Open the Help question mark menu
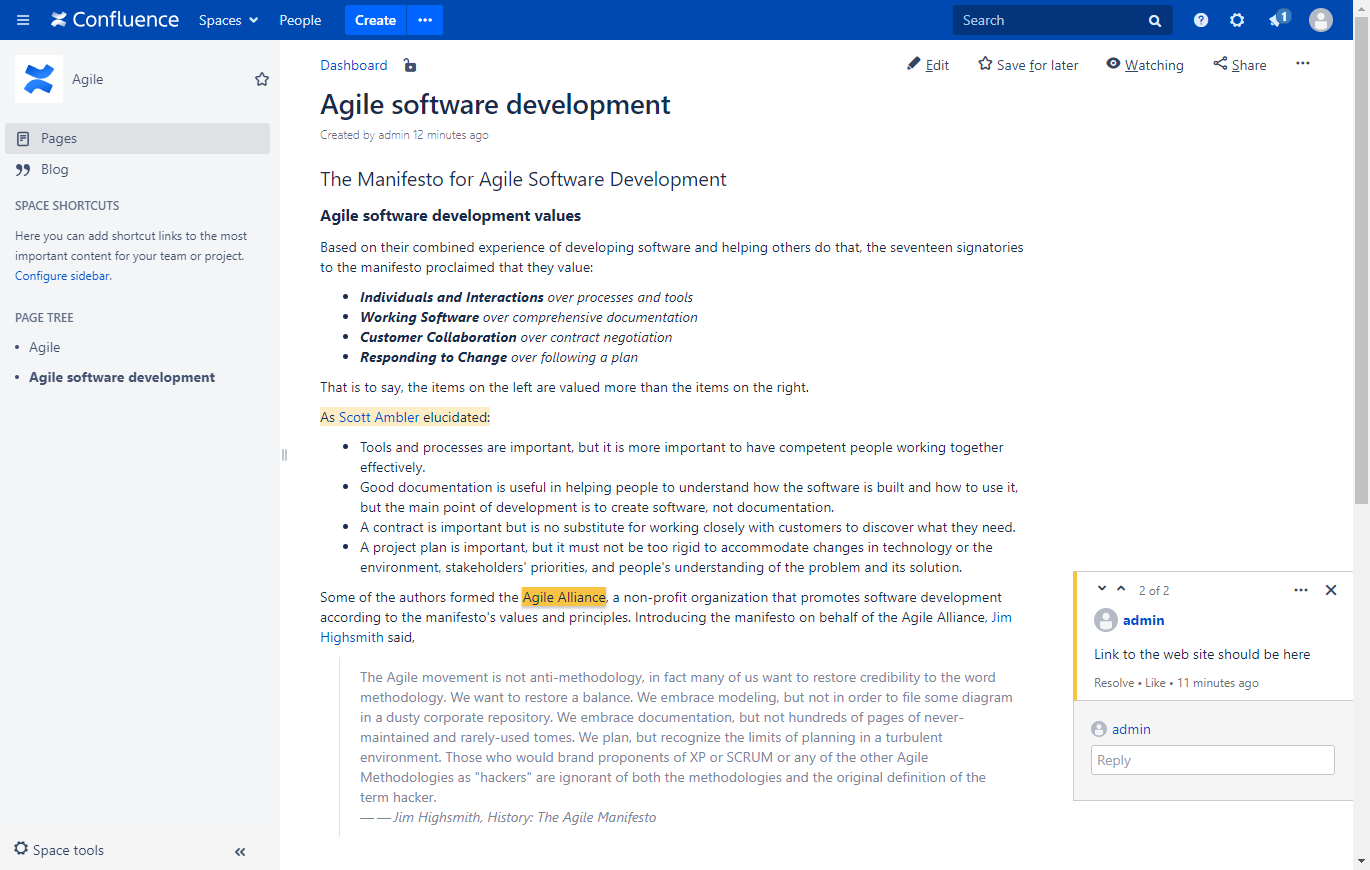The height and width of the screenshot is (870, 1370). coord(1201,20)
